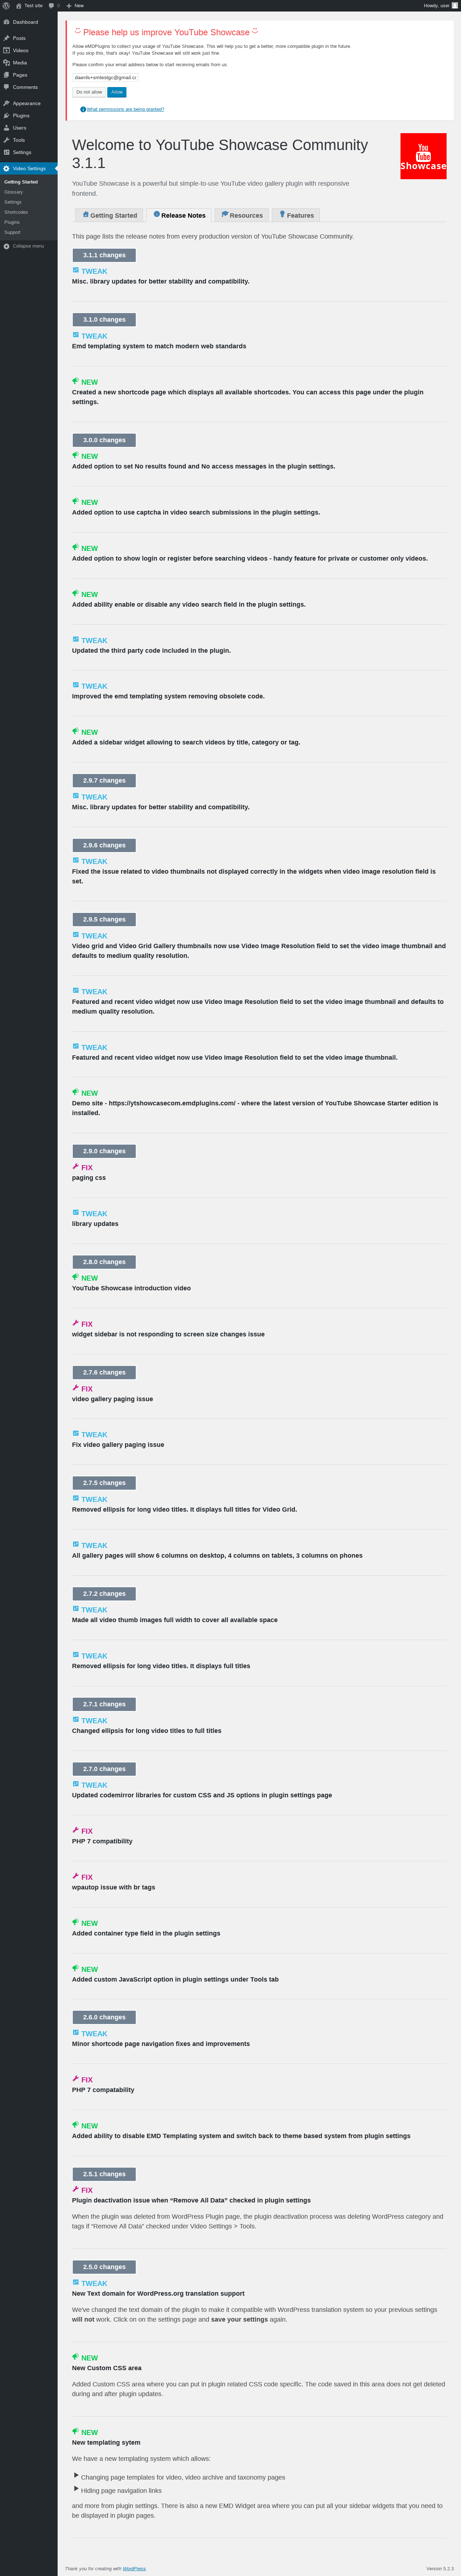
Task: Open the Resources tab
Action: tap(242, 215)
